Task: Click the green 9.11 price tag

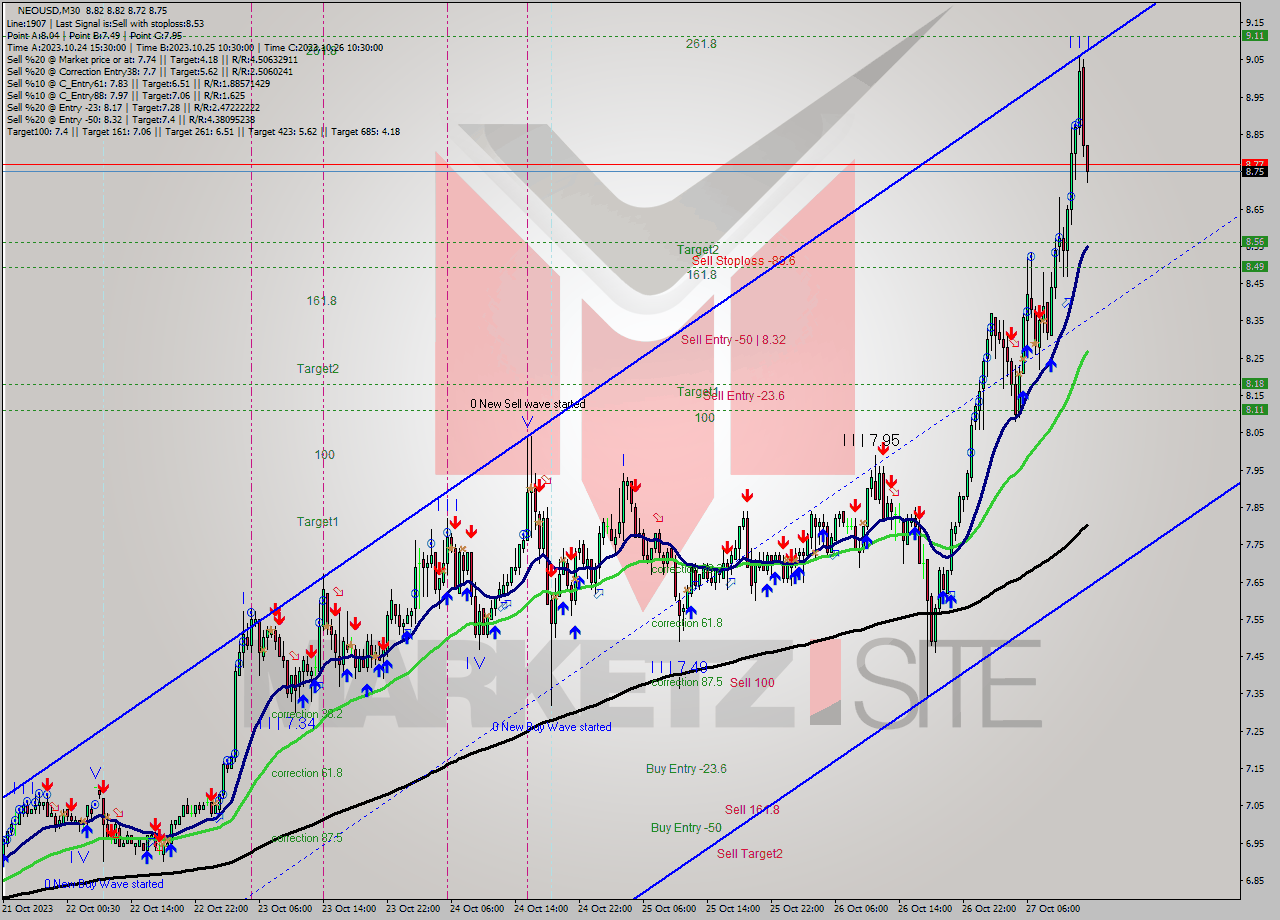Action: 1255,36
